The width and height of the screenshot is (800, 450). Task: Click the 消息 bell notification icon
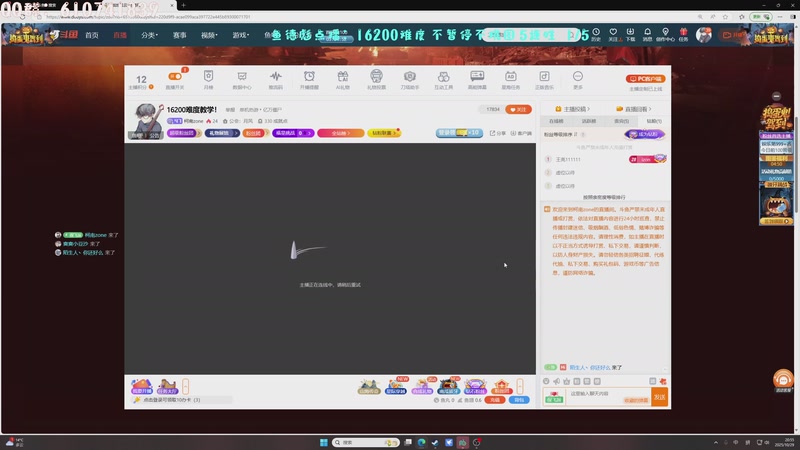647,34
